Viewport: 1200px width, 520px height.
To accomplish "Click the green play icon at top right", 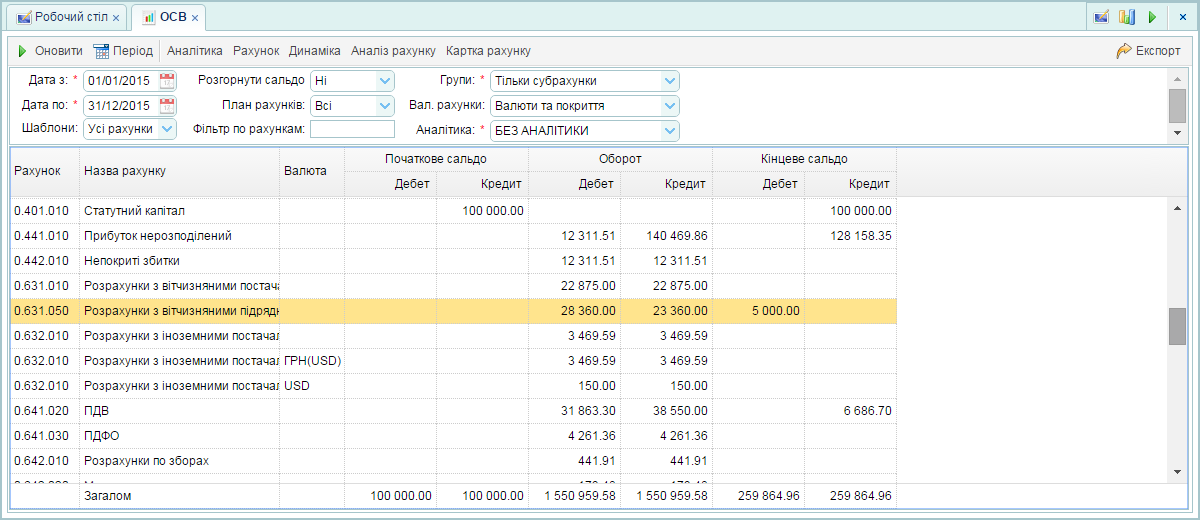I will tap(1152, 17).
